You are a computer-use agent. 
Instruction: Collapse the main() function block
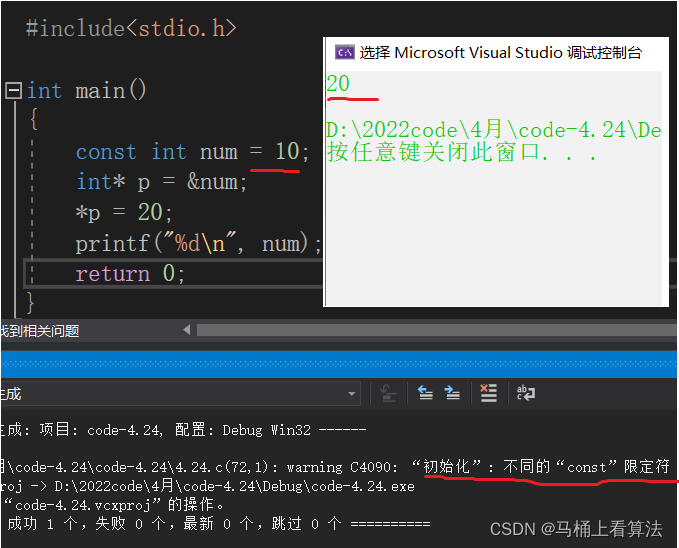coord(13,91)
